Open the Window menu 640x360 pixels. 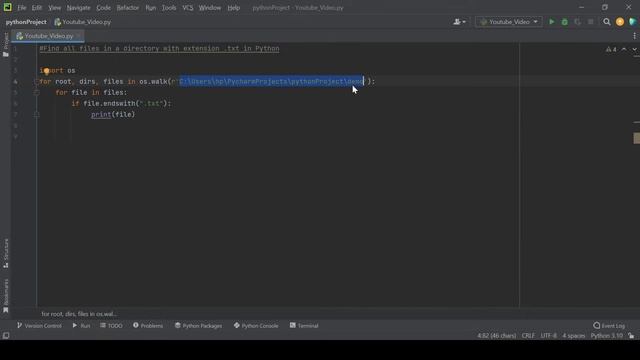[210, 8]
